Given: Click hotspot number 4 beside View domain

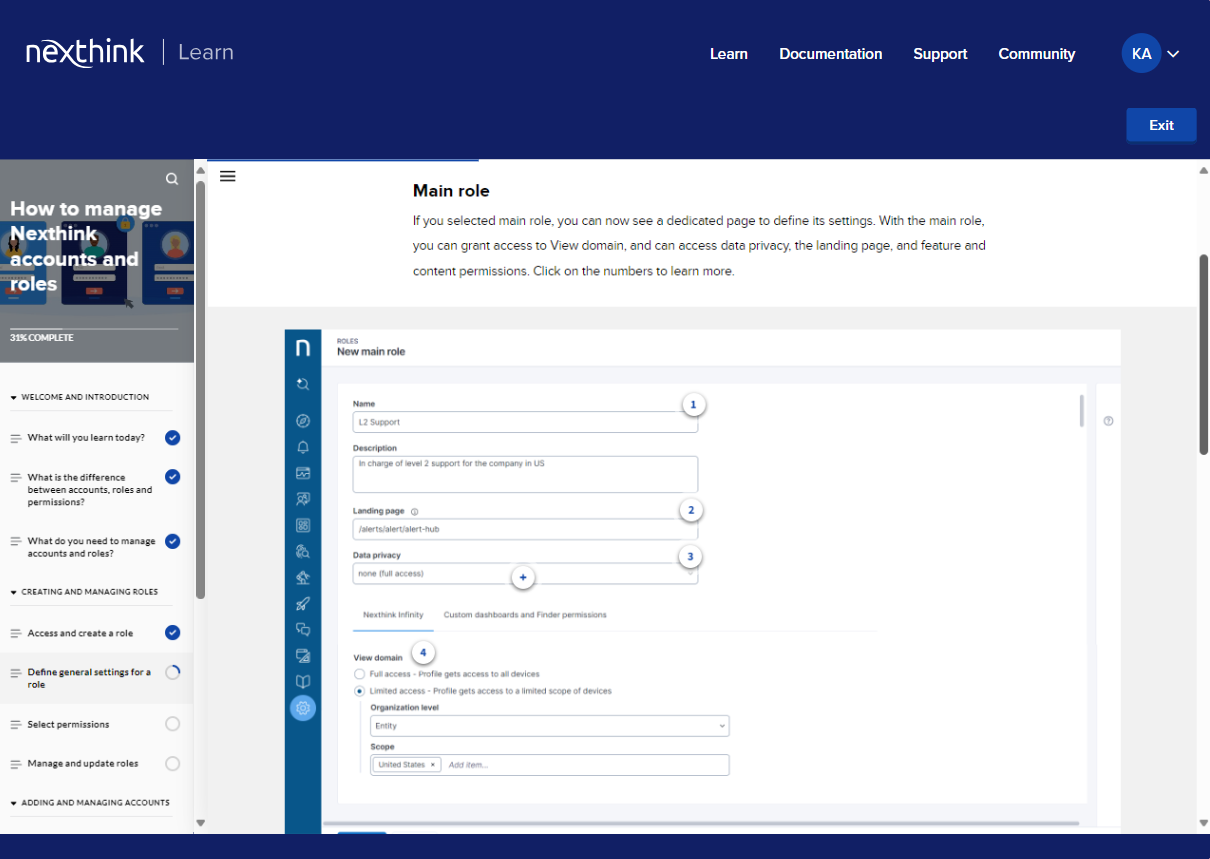Looking at the screenshot, I should (x=423, y=653).
